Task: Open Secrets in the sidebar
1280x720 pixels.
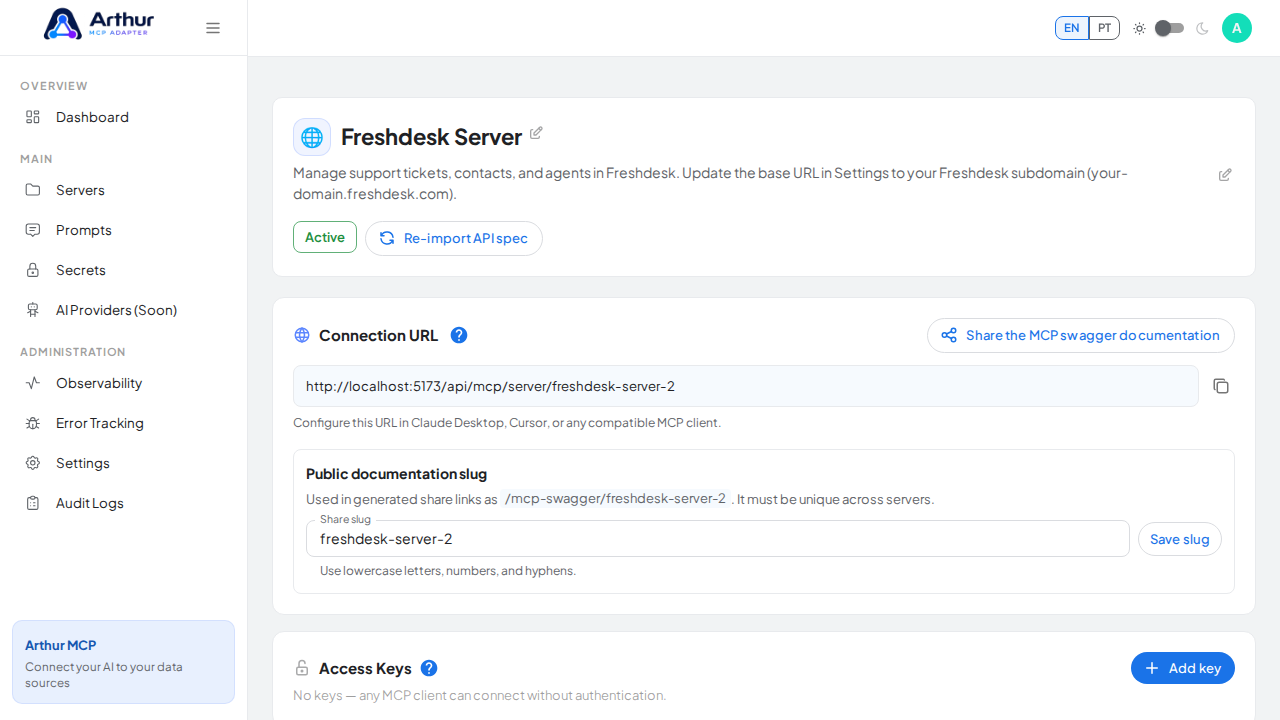Action: 123,270
